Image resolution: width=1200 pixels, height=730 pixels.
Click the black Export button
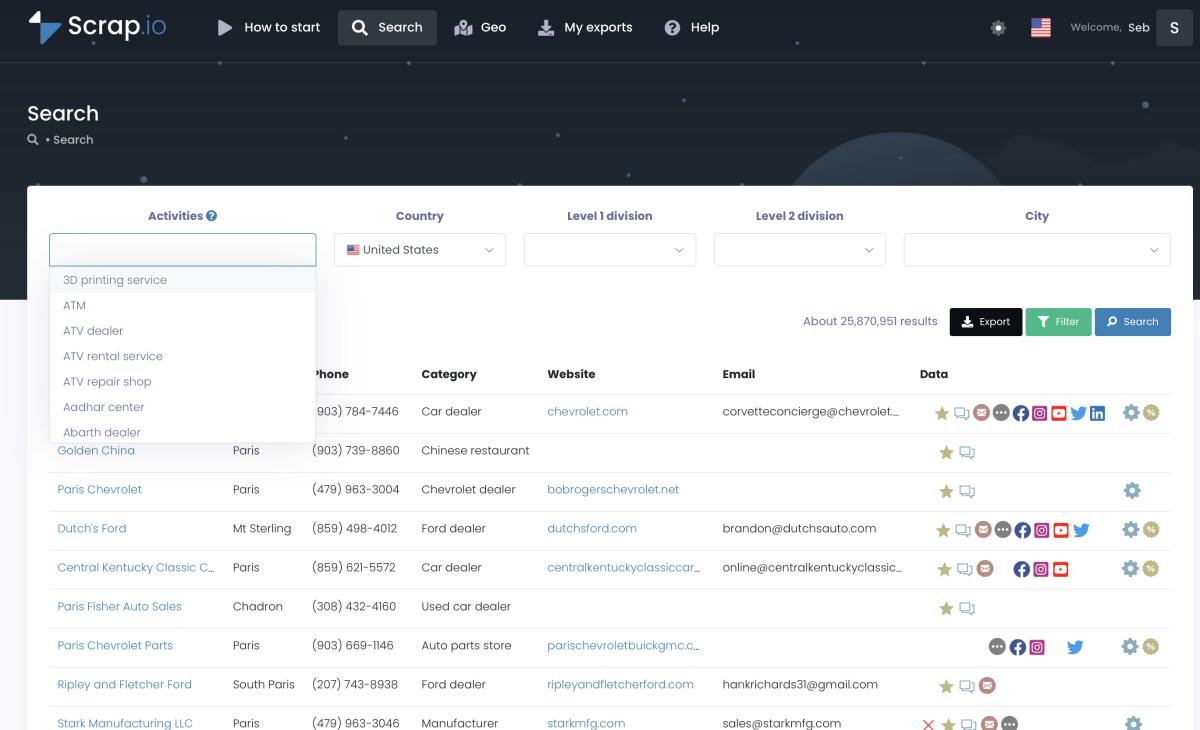pyautogui.click(x=985, y=322)
